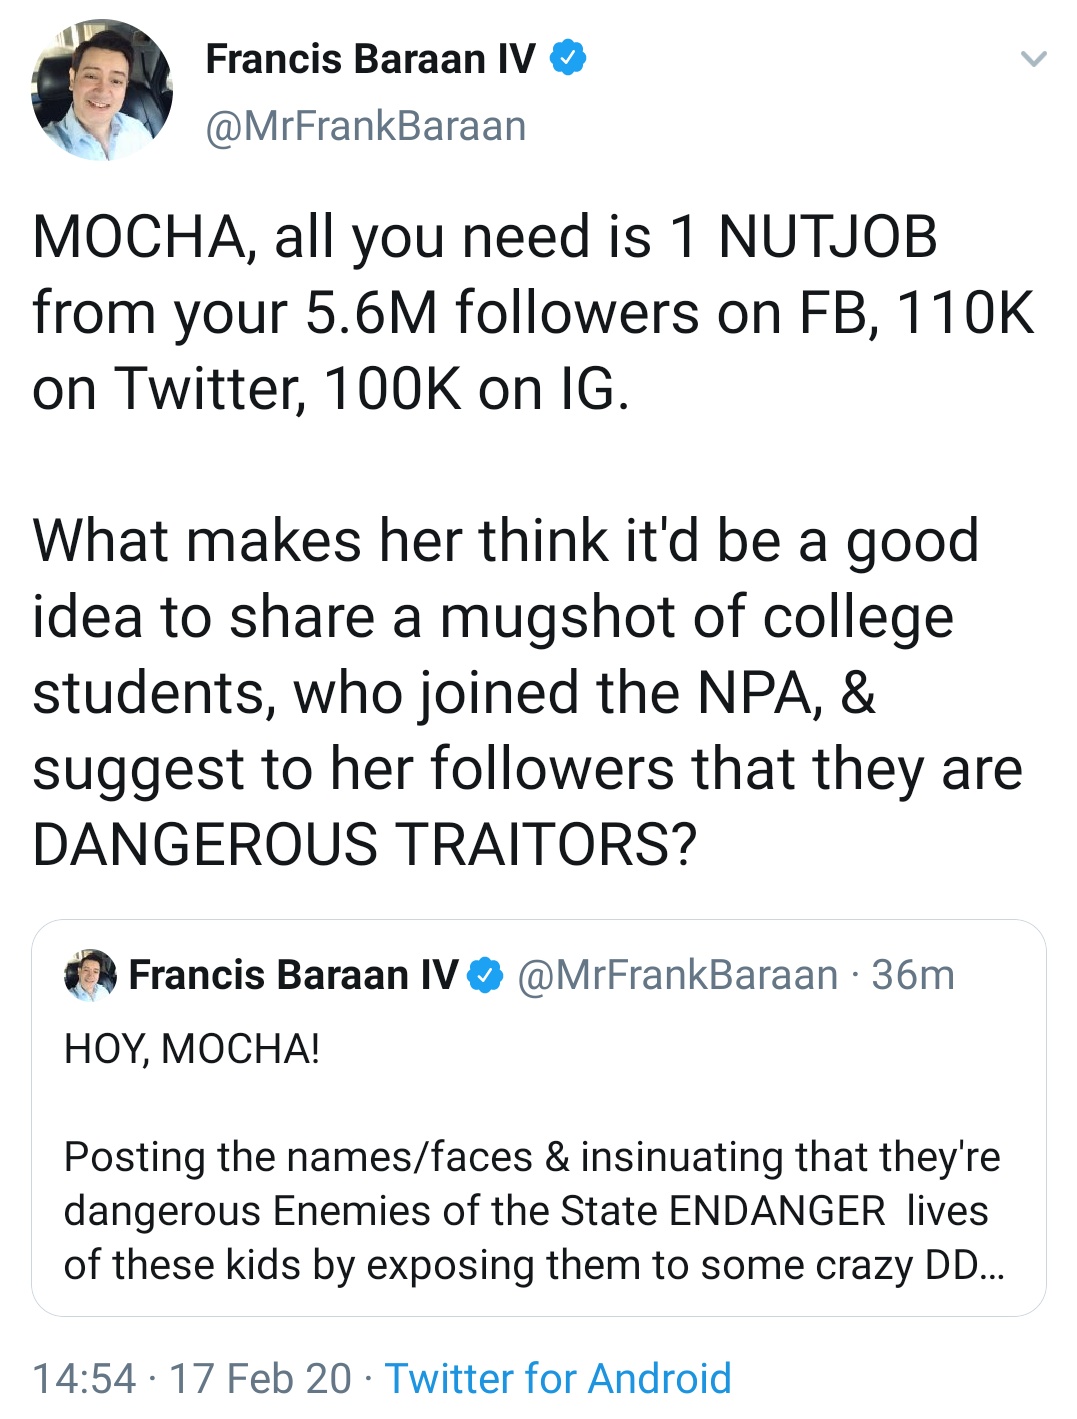Click the small avatar in the quoted tweet
This screenshot has width=1077, height=1419.
coord(90,975)
